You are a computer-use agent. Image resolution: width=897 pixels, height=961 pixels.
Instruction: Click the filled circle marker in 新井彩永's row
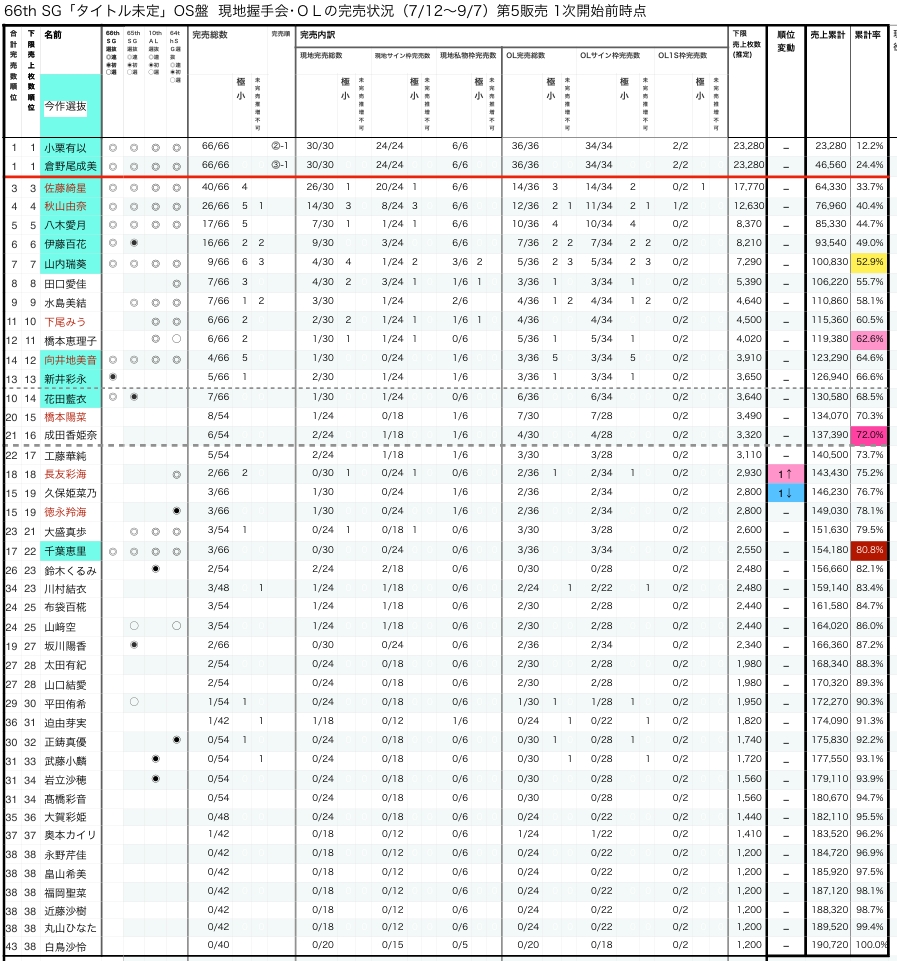pos(112,378)
